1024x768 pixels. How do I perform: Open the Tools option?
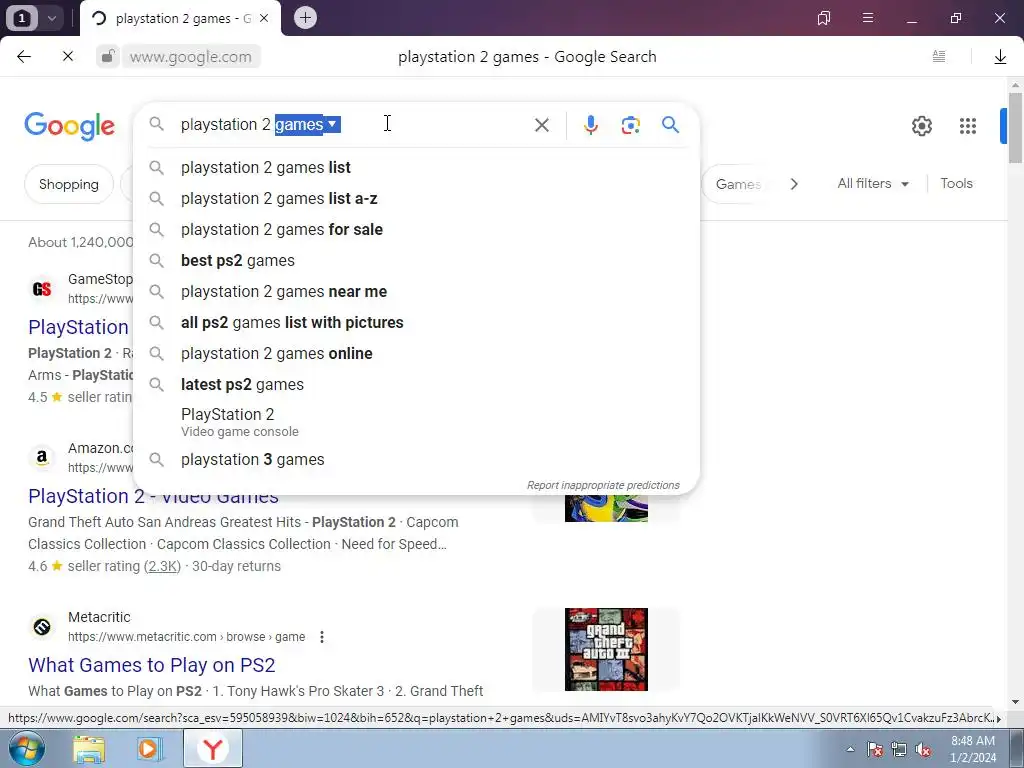pyautogui.click(x=956, y=184)
